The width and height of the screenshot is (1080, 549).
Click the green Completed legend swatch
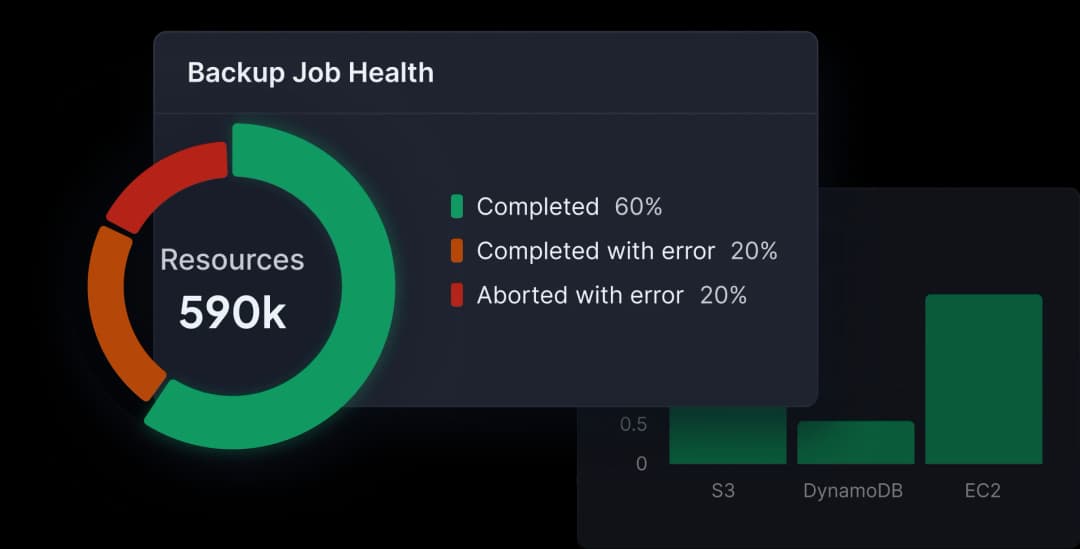click(x=457, y=207)
